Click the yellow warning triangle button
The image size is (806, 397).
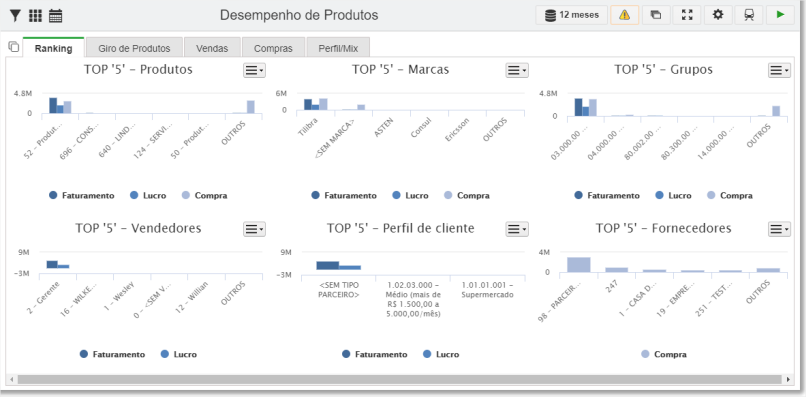click(x=625, y=15)
